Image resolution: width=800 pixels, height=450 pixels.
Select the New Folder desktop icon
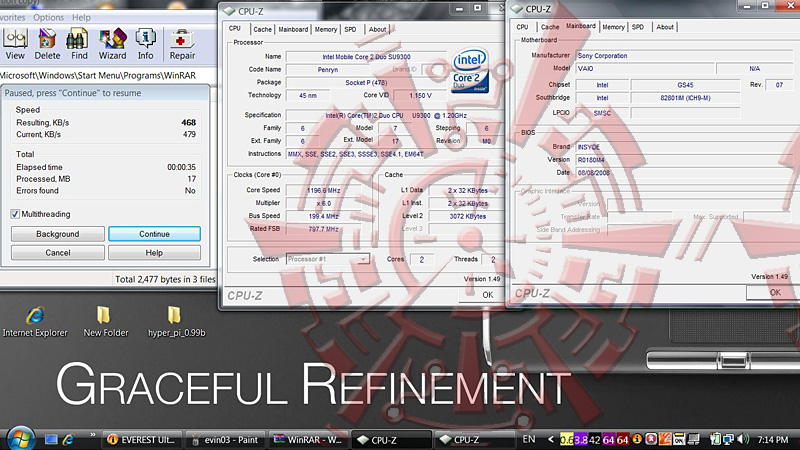[106, 322]
